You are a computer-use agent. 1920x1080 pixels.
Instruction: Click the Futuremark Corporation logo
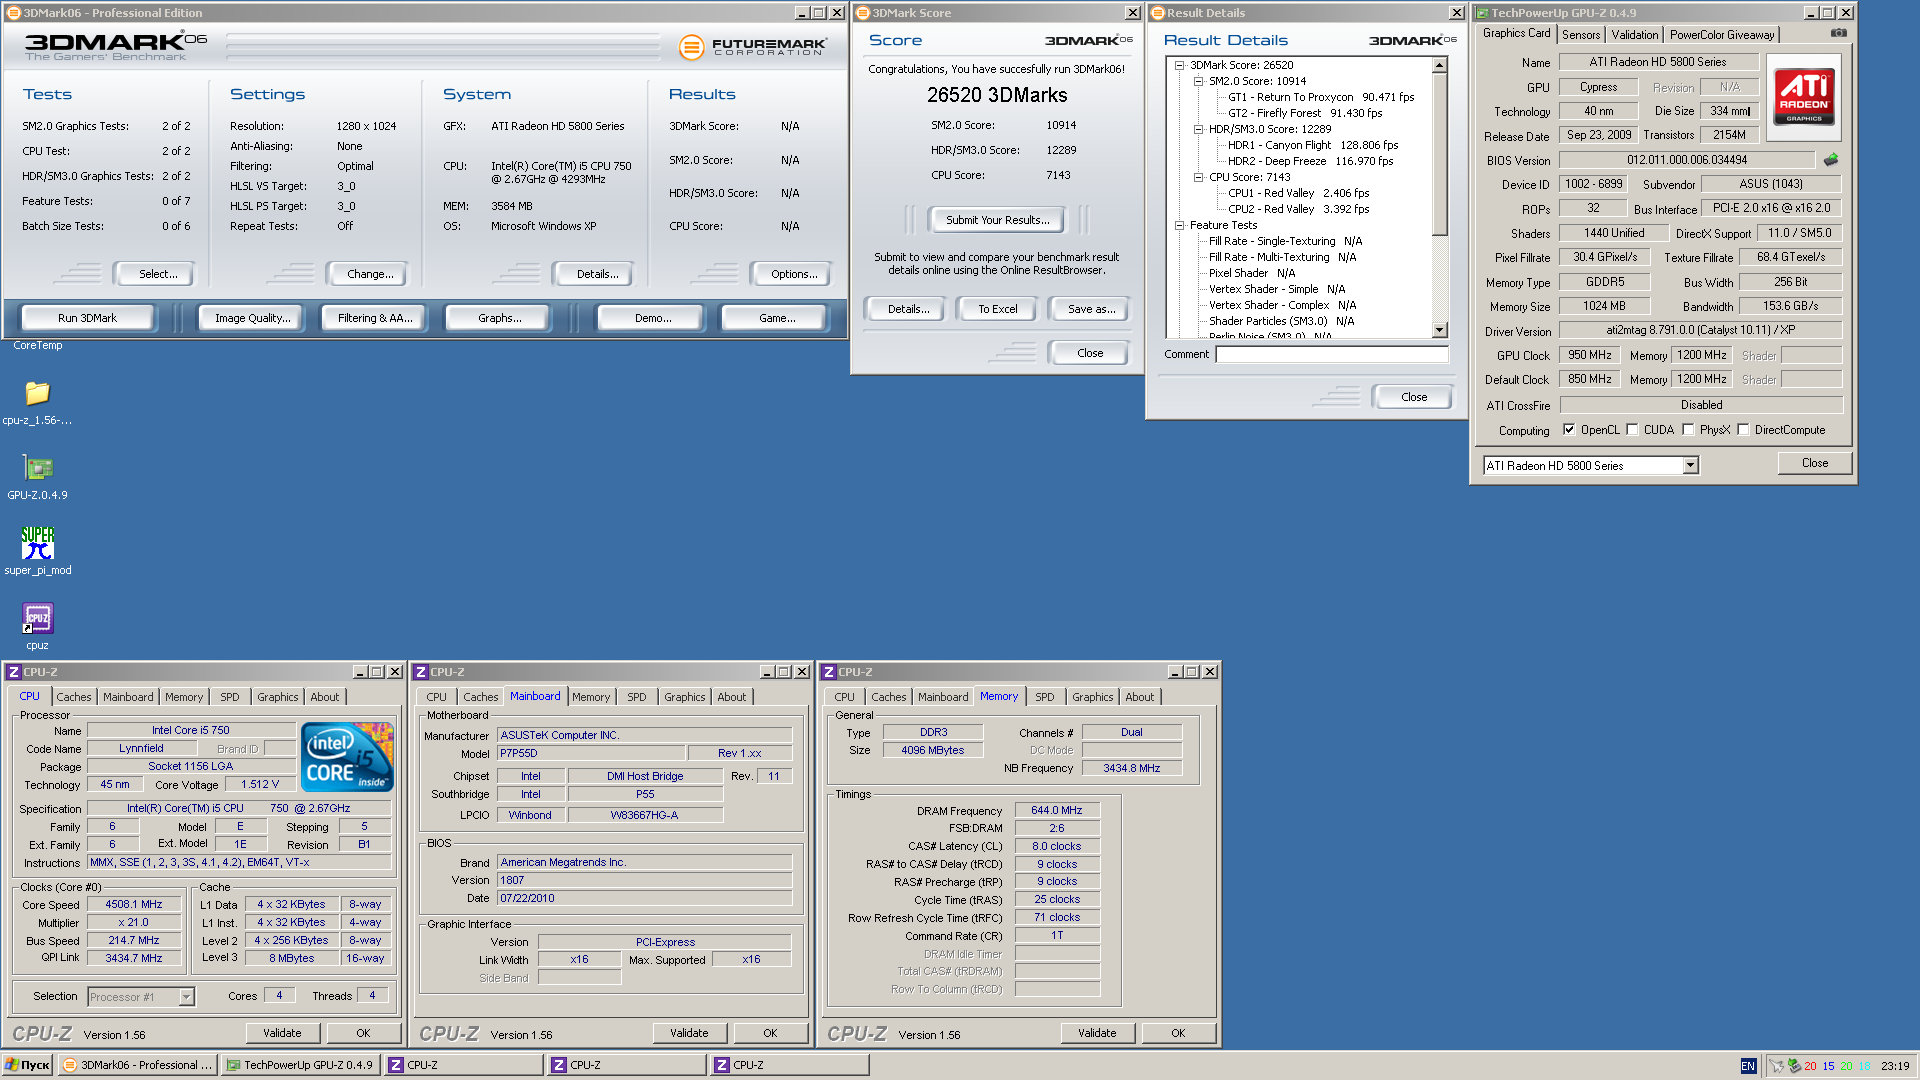coord(753,46)
